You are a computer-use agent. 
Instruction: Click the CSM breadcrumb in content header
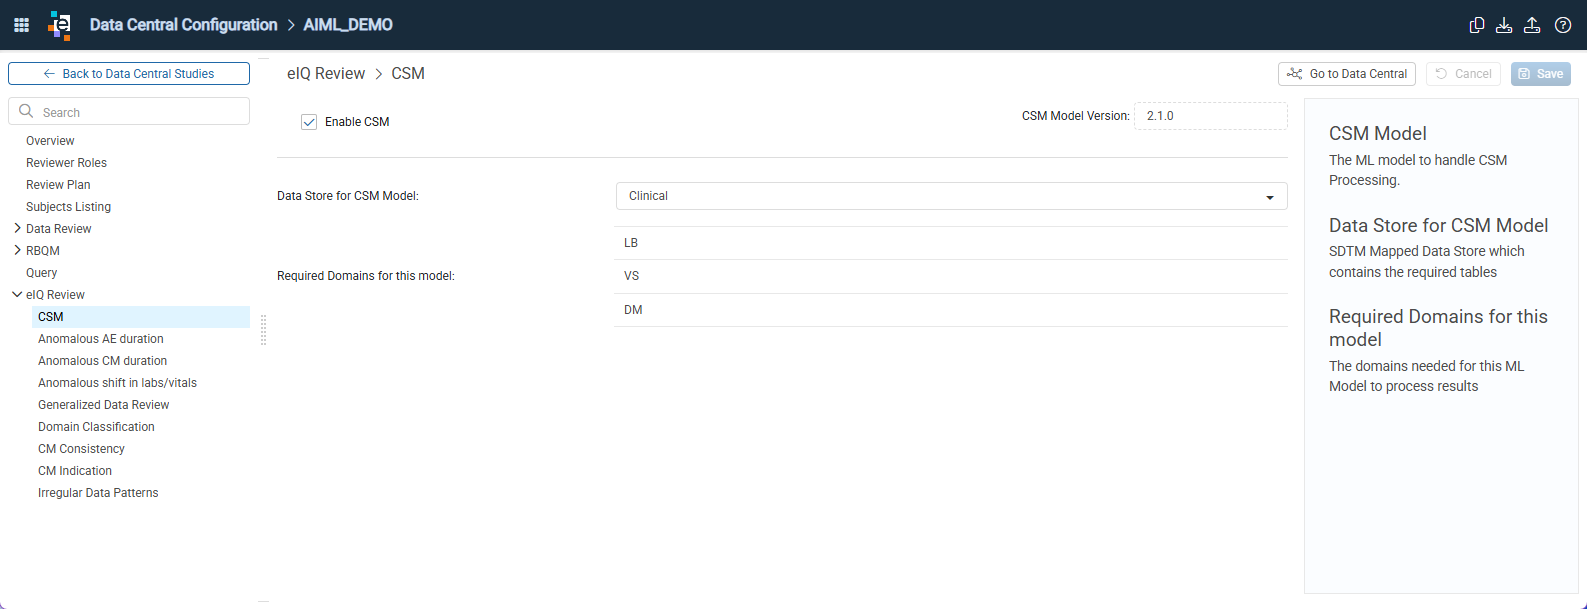(408, 74)
